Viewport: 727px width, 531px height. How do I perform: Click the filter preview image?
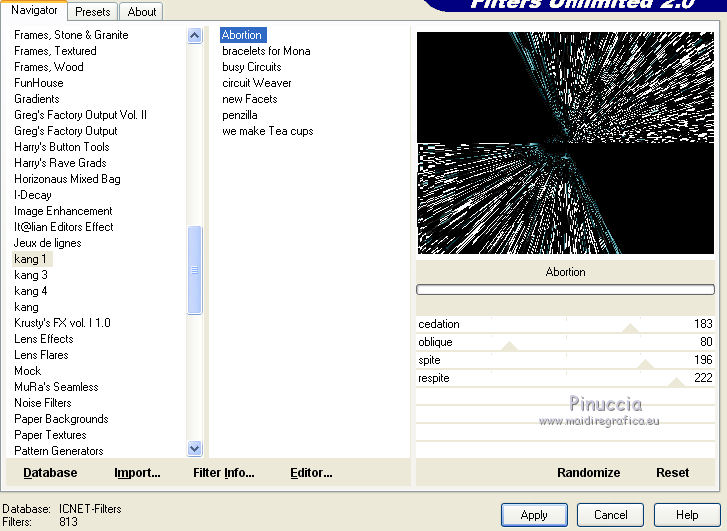pos(565,143)
